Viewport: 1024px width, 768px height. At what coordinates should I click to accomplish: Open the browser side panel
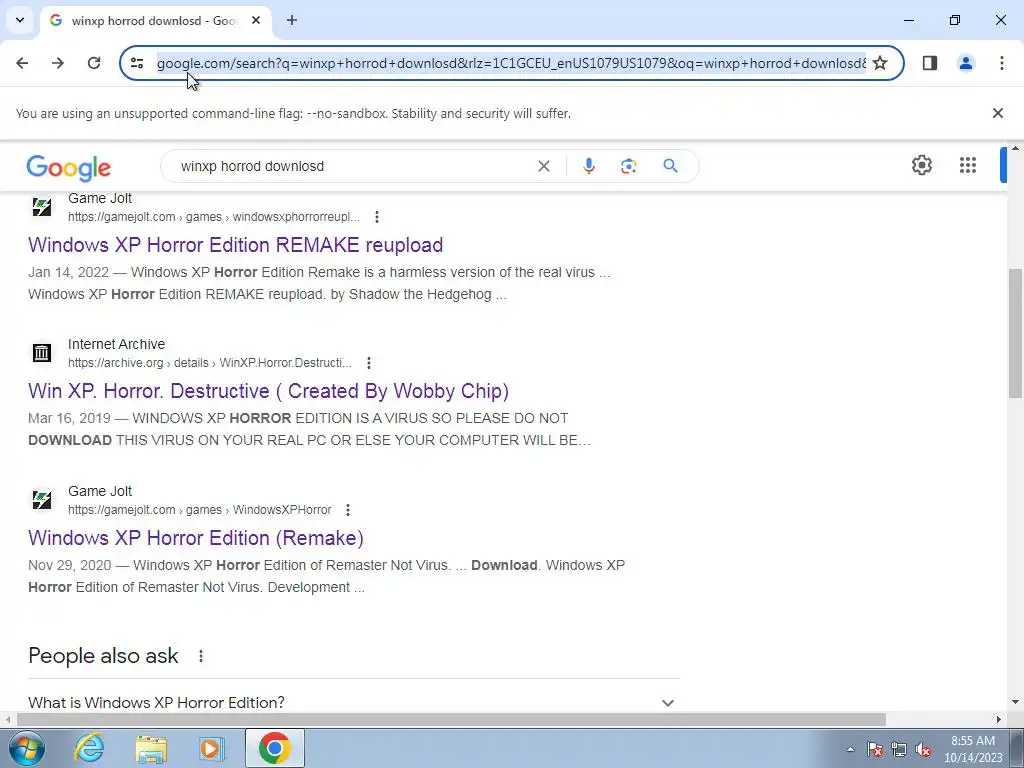pyautogui.click(x=929, y=63)
